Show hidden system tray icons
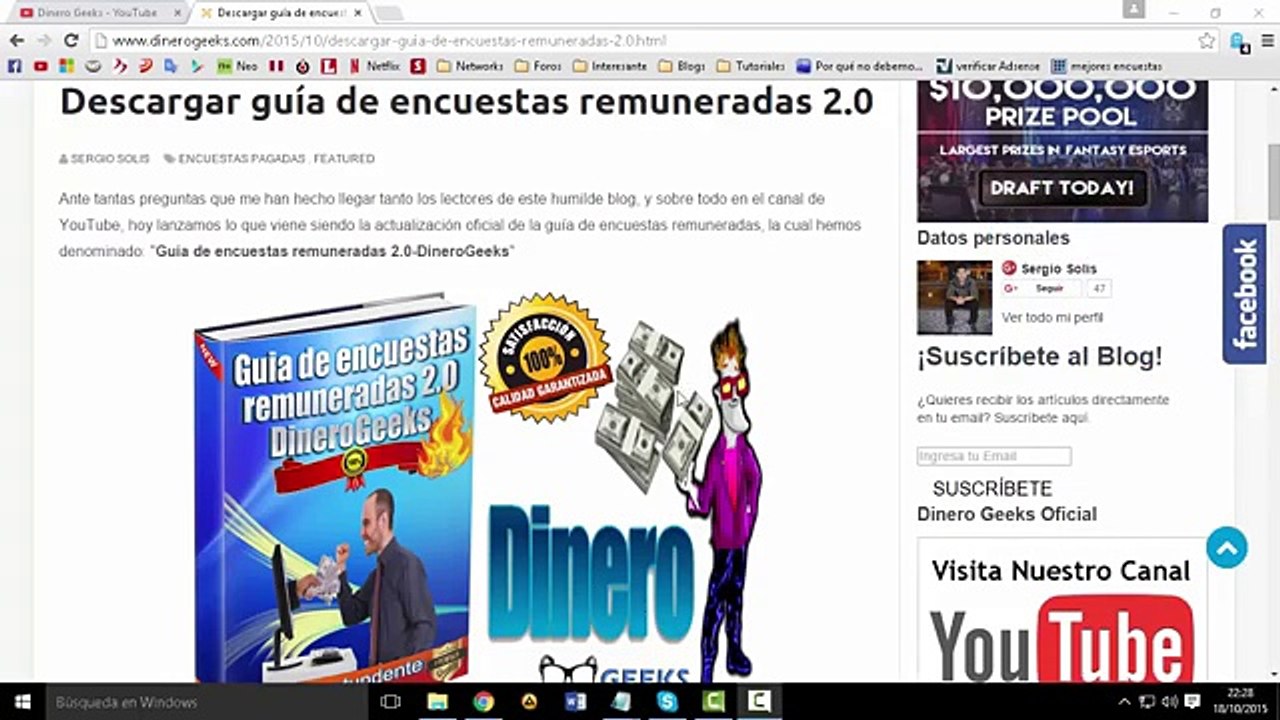The width and height of the screenshot is (1280, 720). 1124,702
